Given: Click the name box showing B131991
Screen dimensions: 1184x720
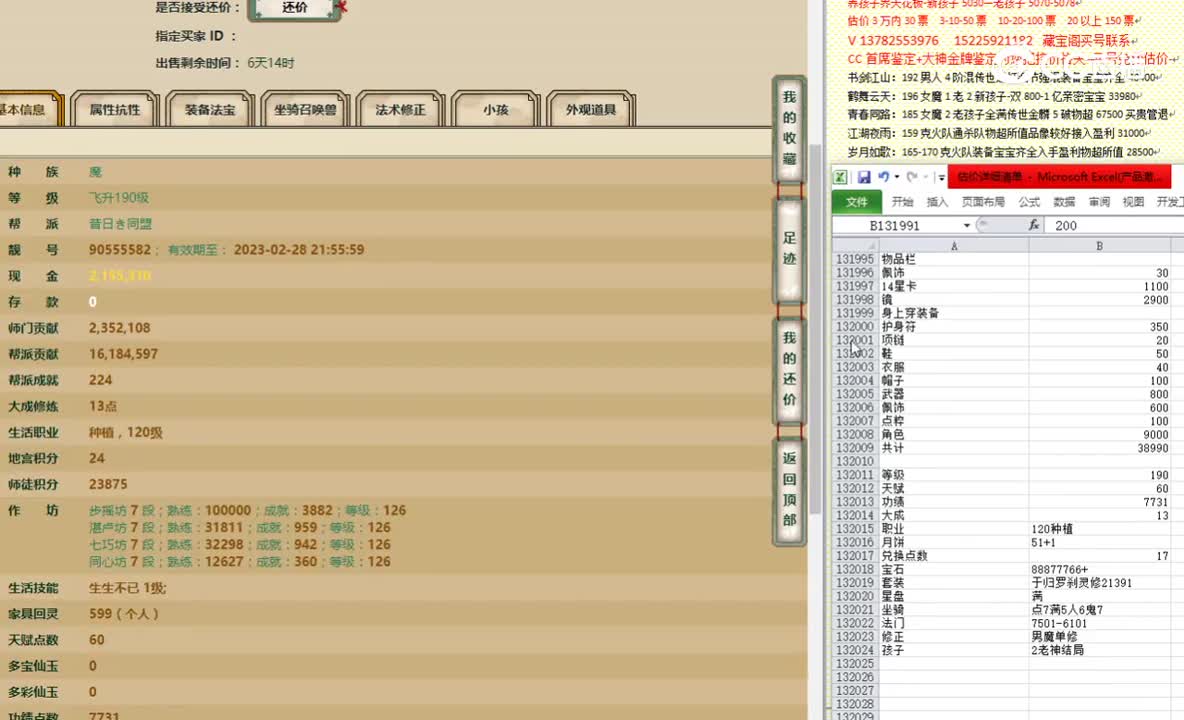Looking at the screenshot, I should point(896,226).
